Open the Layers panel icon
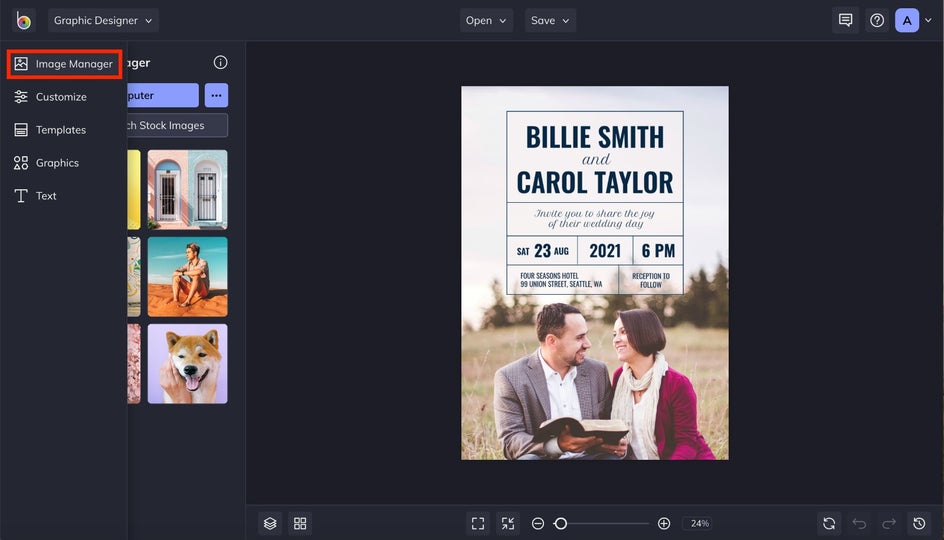The width and height of the screenshot is (944, 540). pyautogui.click(x=270, y=523)
